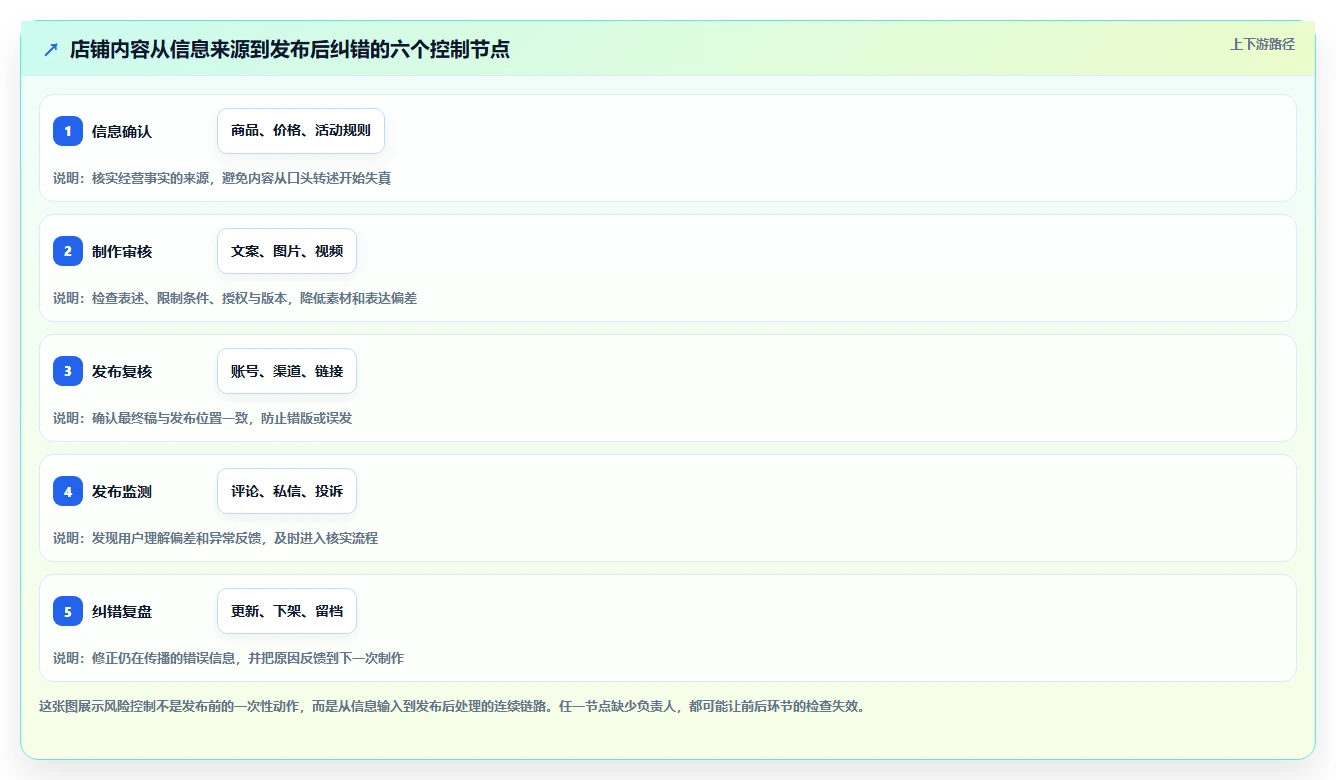
Task: Select the 账号、渠道、链接 chip
Action: click(287, 371)
